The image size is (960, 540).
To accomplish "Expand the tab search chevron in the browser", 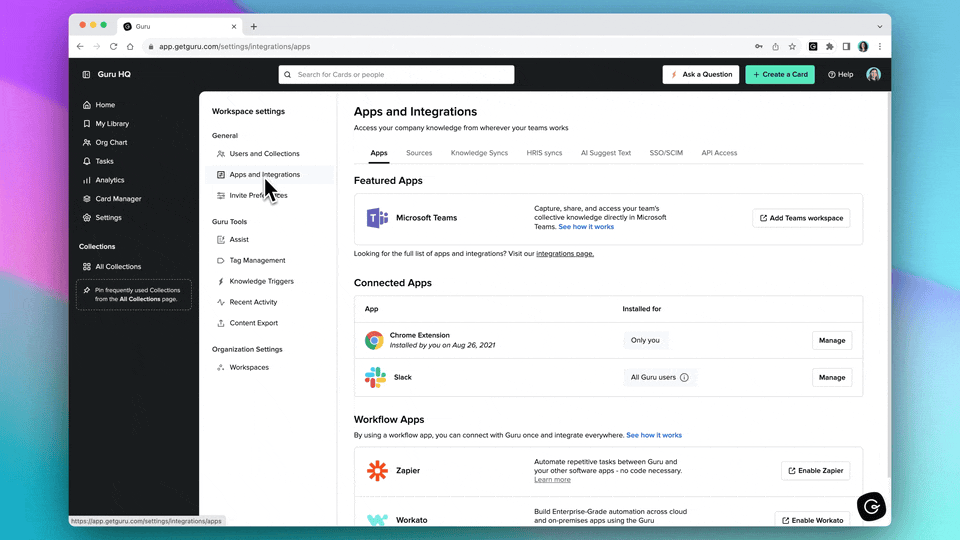I will click(x=880, y=26).
